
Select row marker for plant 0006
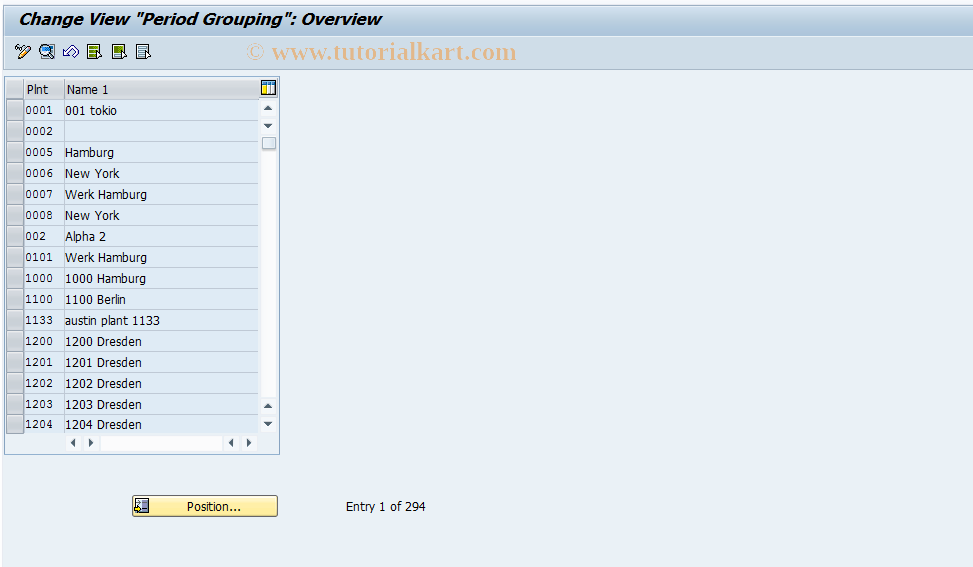pos(15,174)
